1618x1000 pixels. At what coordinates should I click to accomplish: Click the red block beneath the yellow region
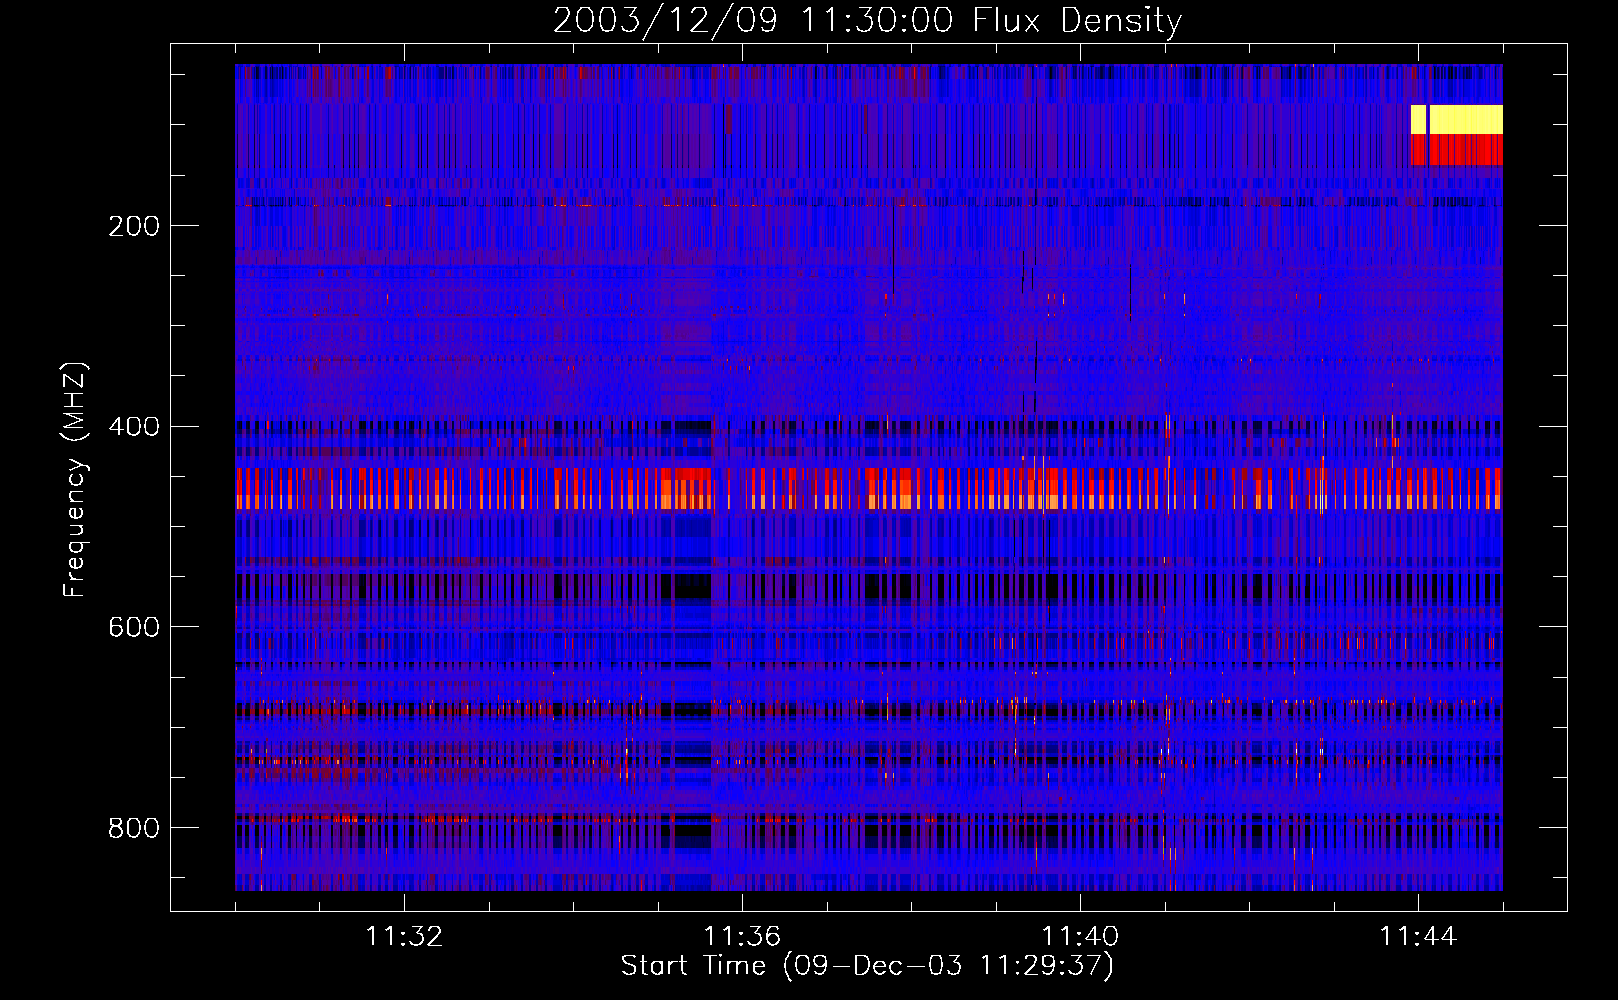pos(1457,150)
